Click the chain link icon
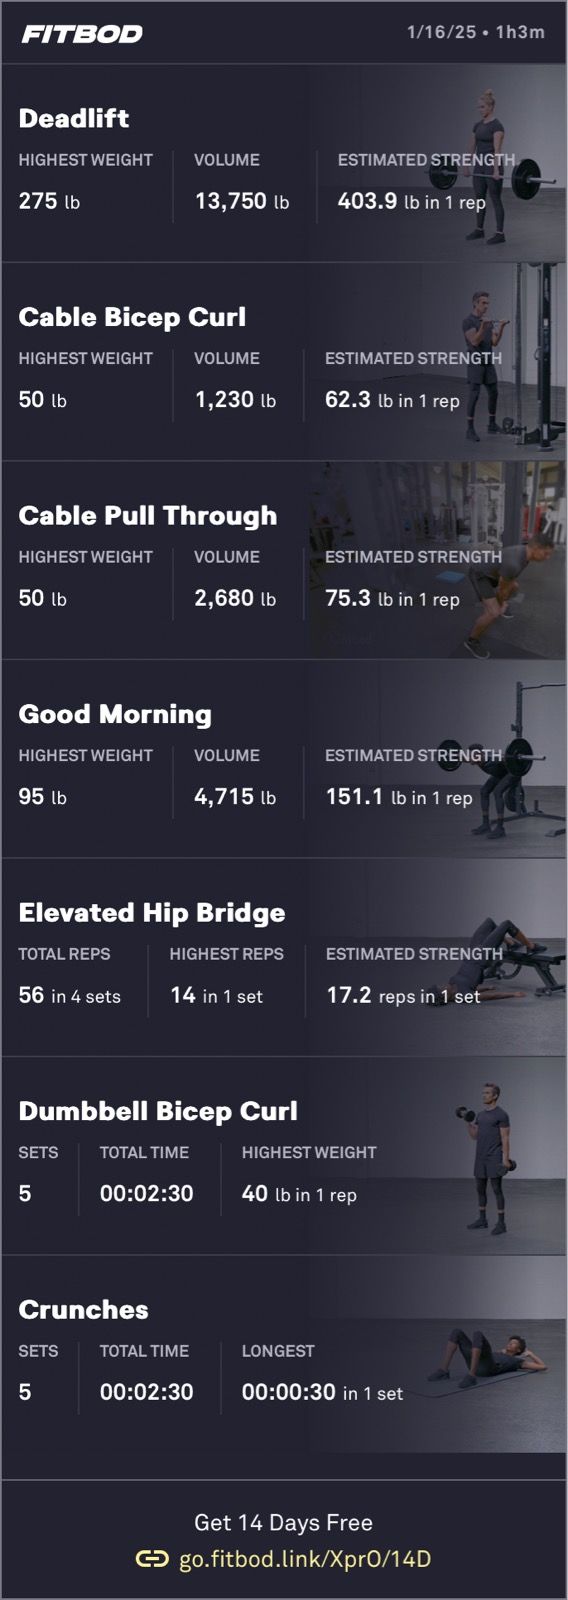 [152, 1559]
